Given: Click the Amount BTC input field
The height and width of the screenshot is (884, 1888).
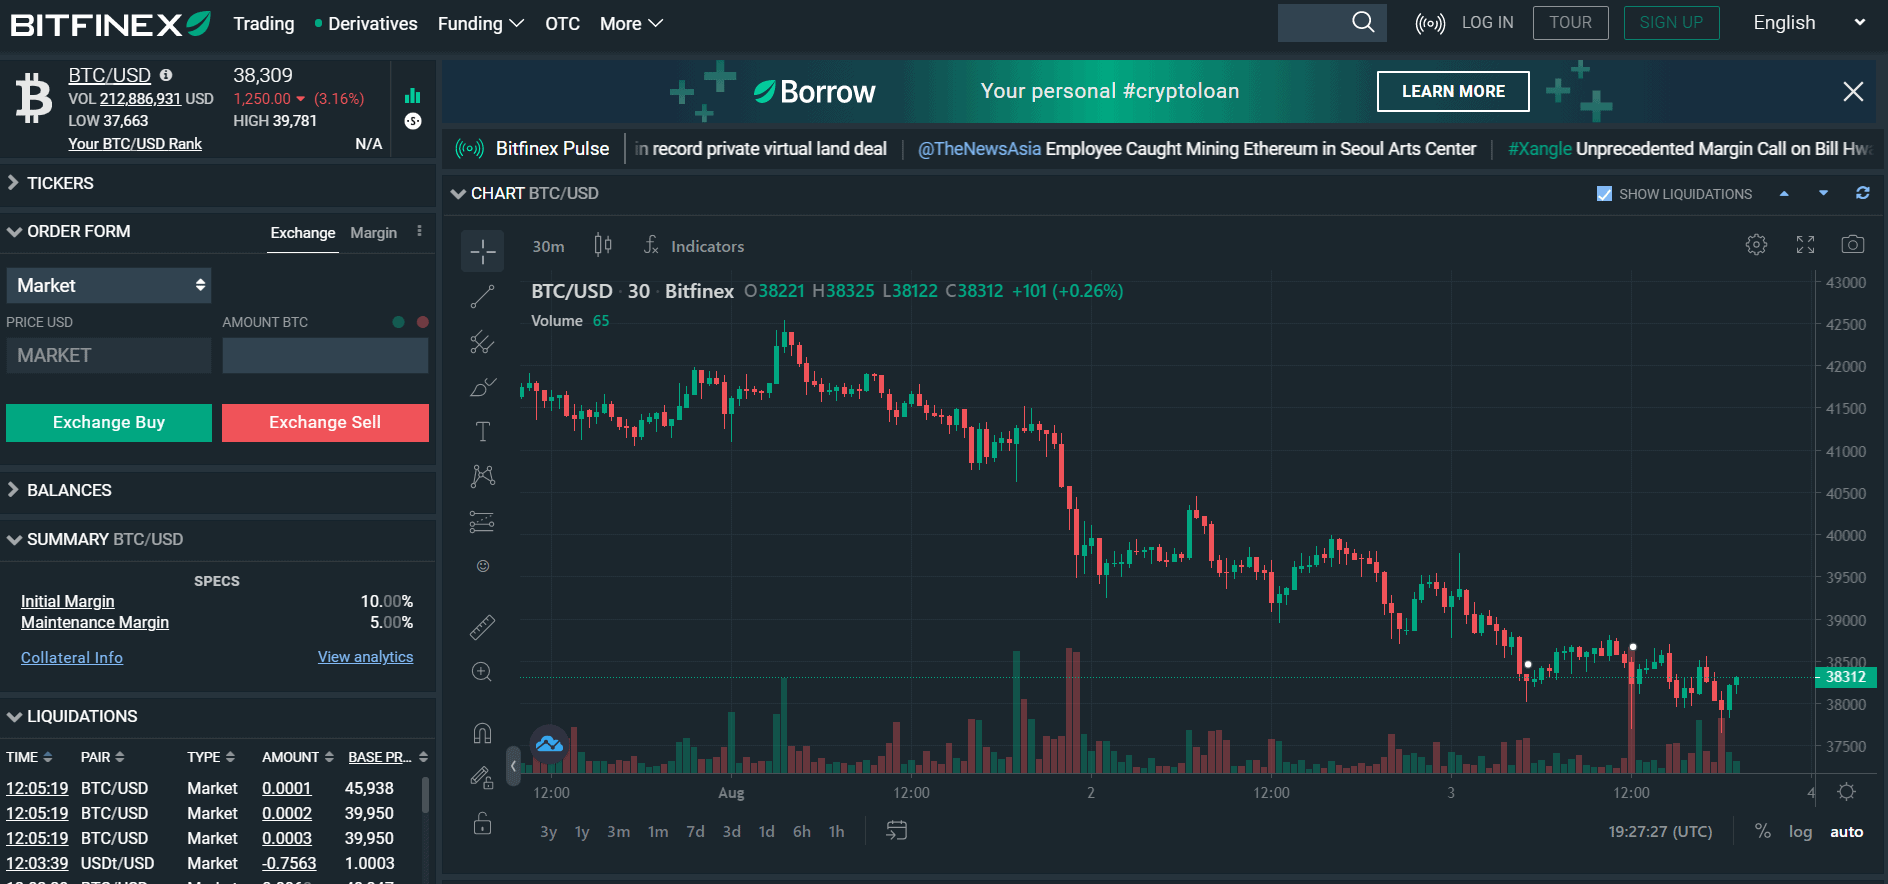Looking at the screenshot, I should coord(325,356).
